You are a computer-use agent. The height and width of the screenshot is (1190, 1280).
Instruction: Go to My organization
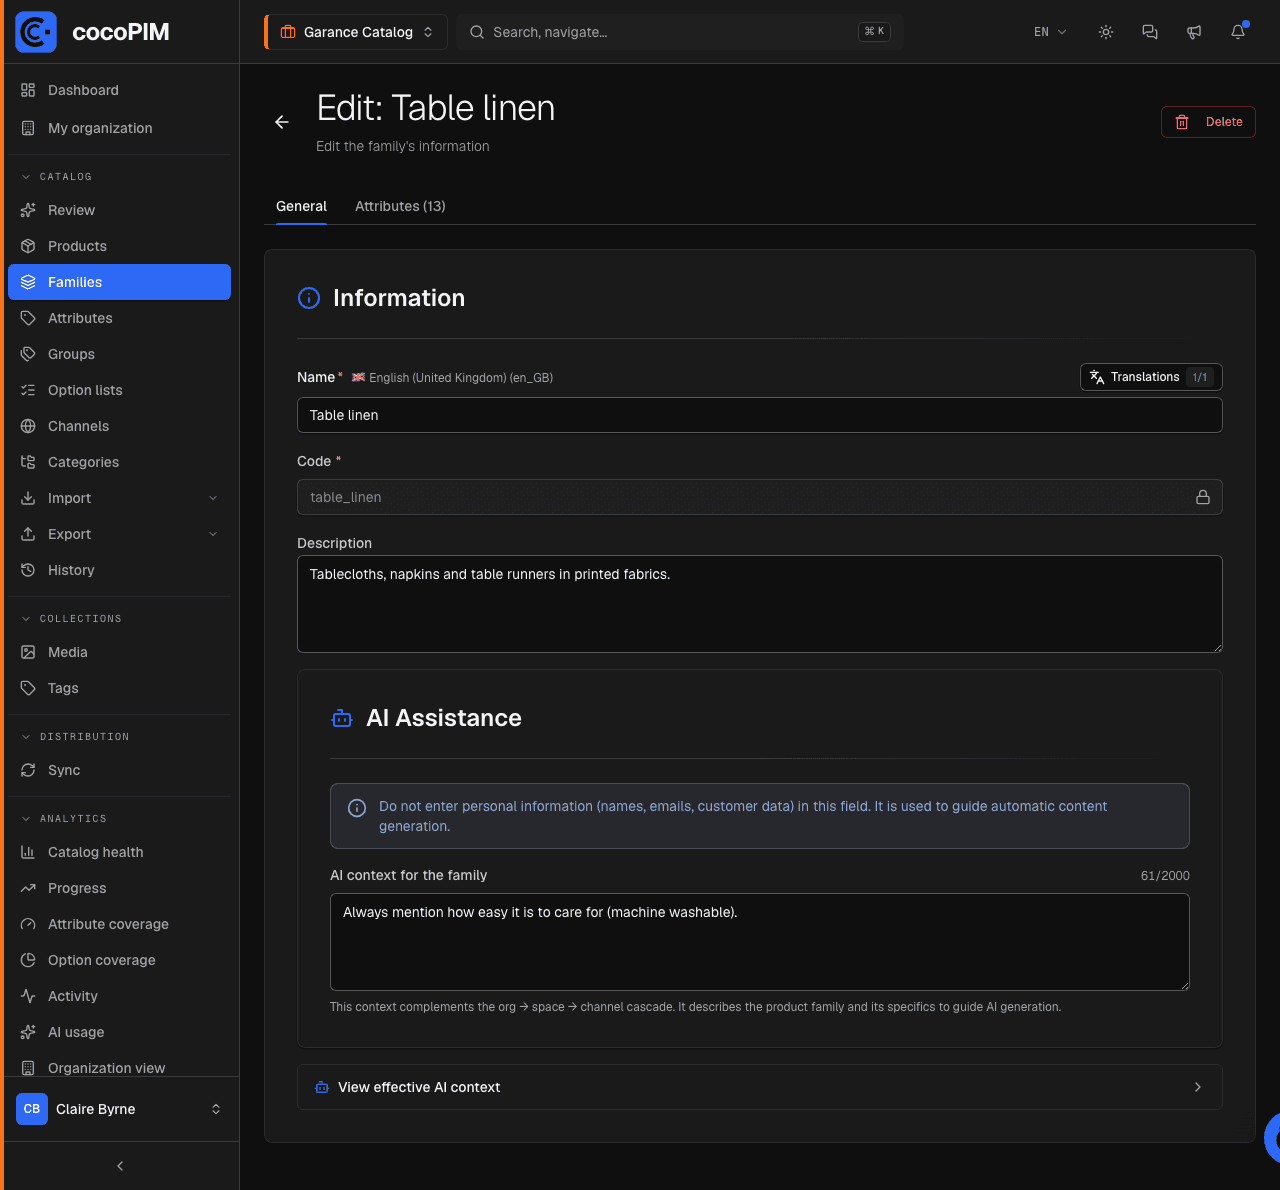120,128
